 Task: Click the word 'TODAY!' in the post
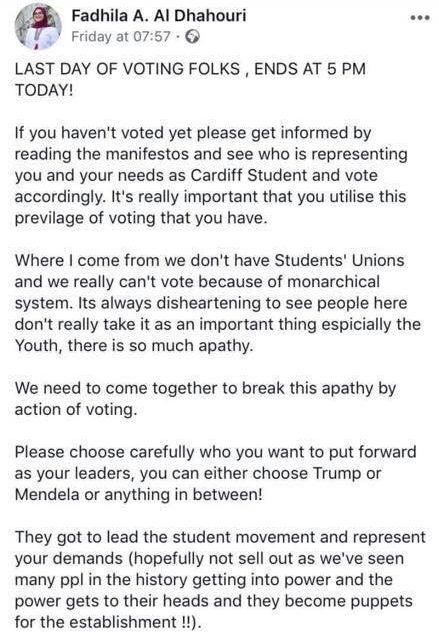[44, 90]
